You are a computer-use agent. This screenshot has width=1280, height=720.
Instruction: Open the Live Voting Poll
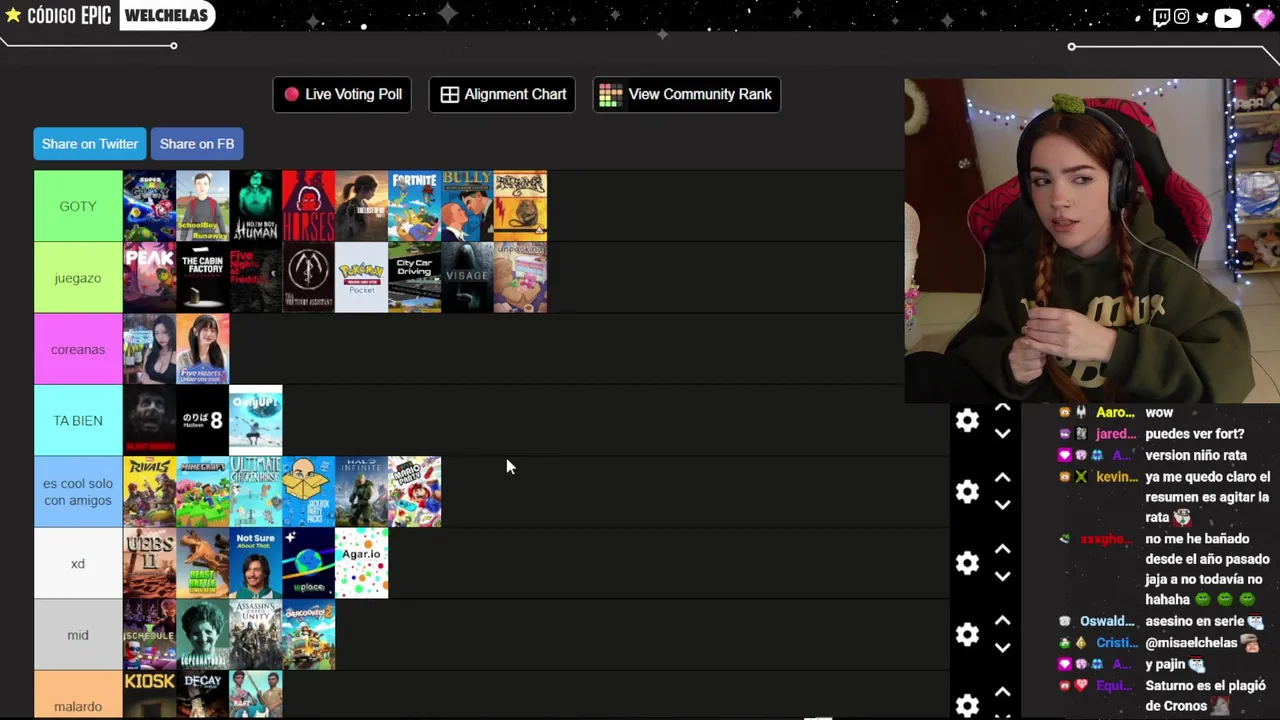[342, 94]
